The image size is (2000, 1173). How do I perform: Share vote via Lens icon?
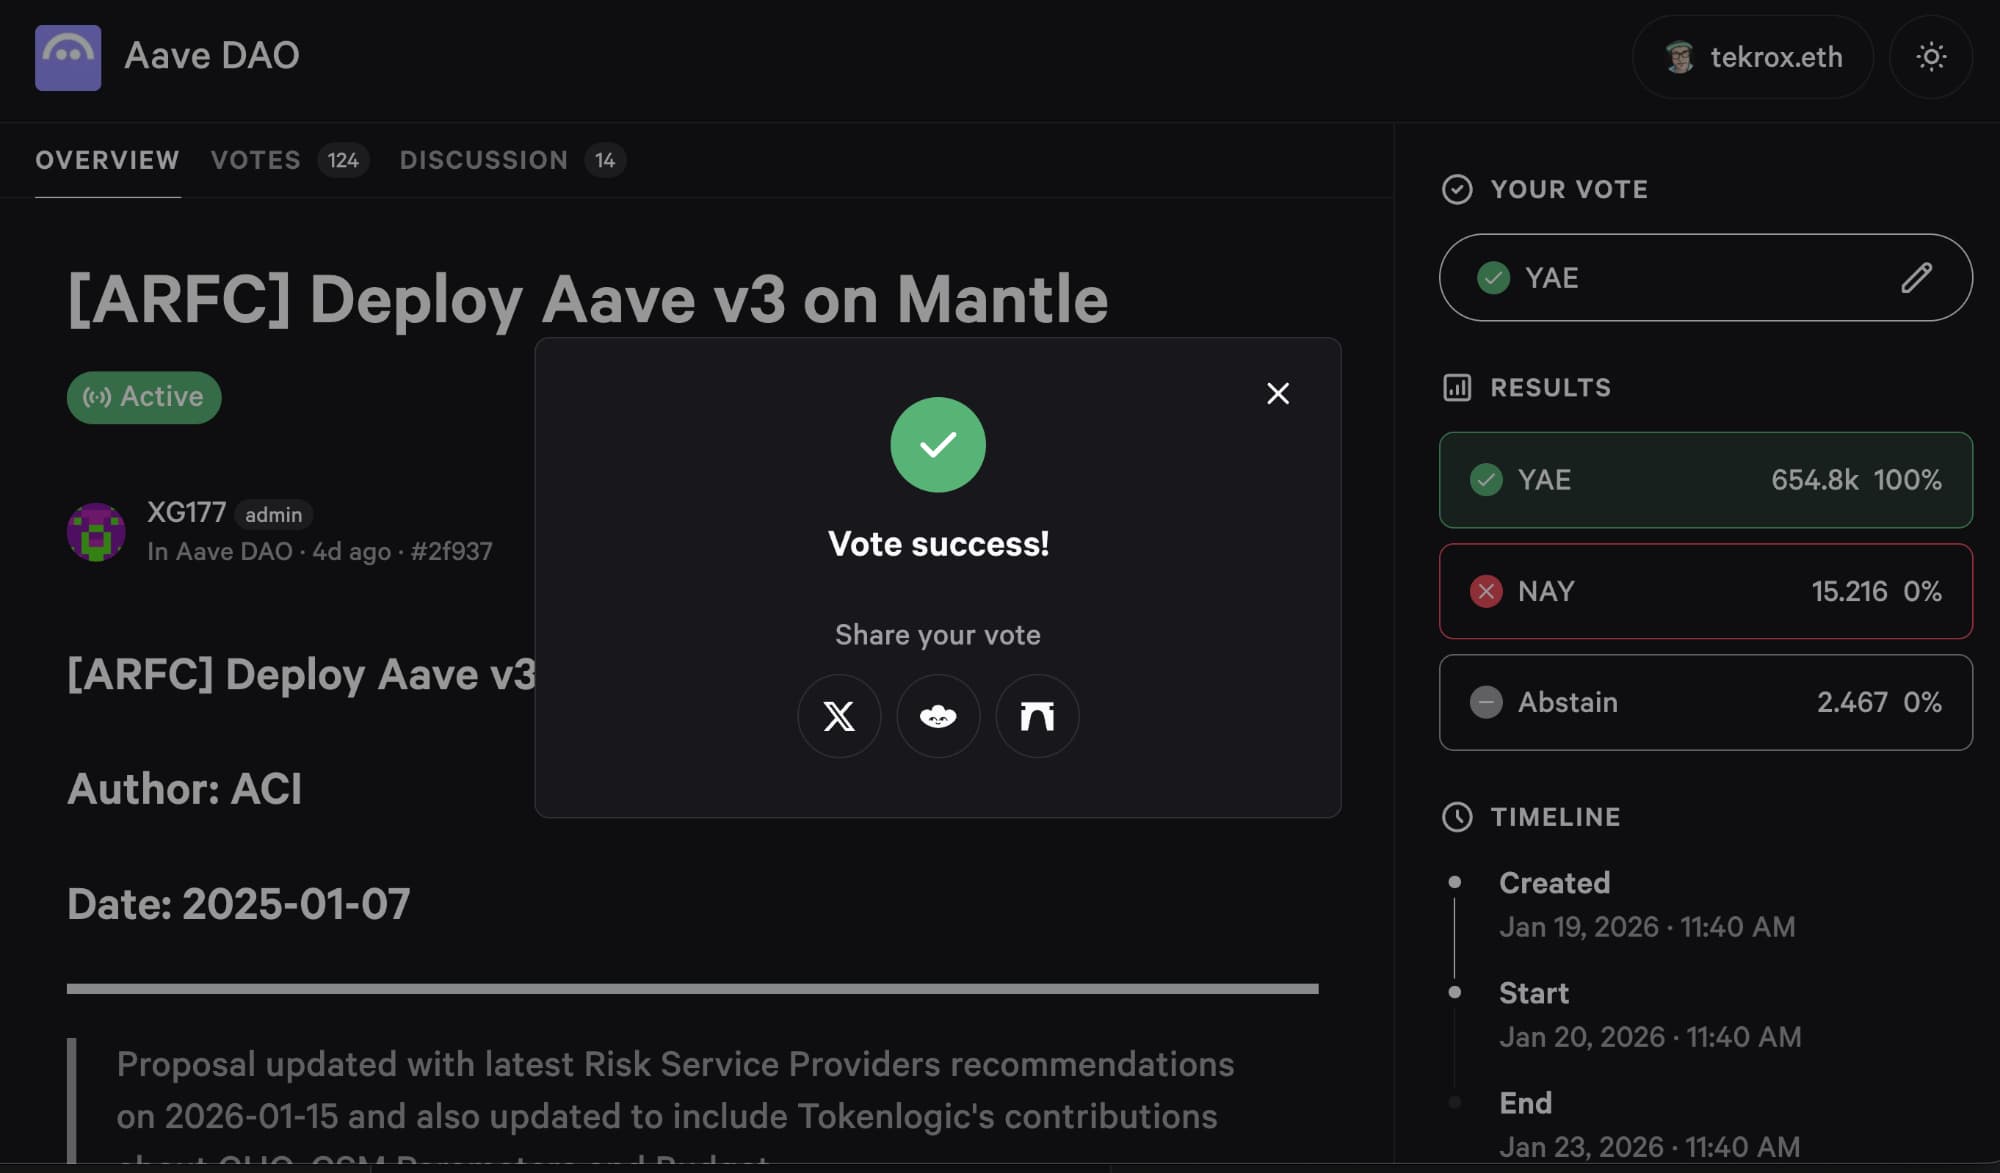point(937,716)
